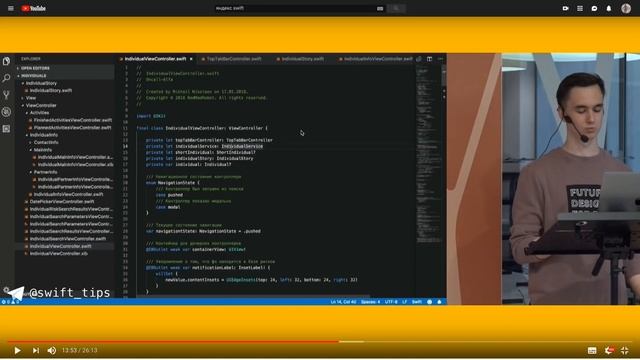
Task: Exit full screen mode
Action: (x=624, y=350)
